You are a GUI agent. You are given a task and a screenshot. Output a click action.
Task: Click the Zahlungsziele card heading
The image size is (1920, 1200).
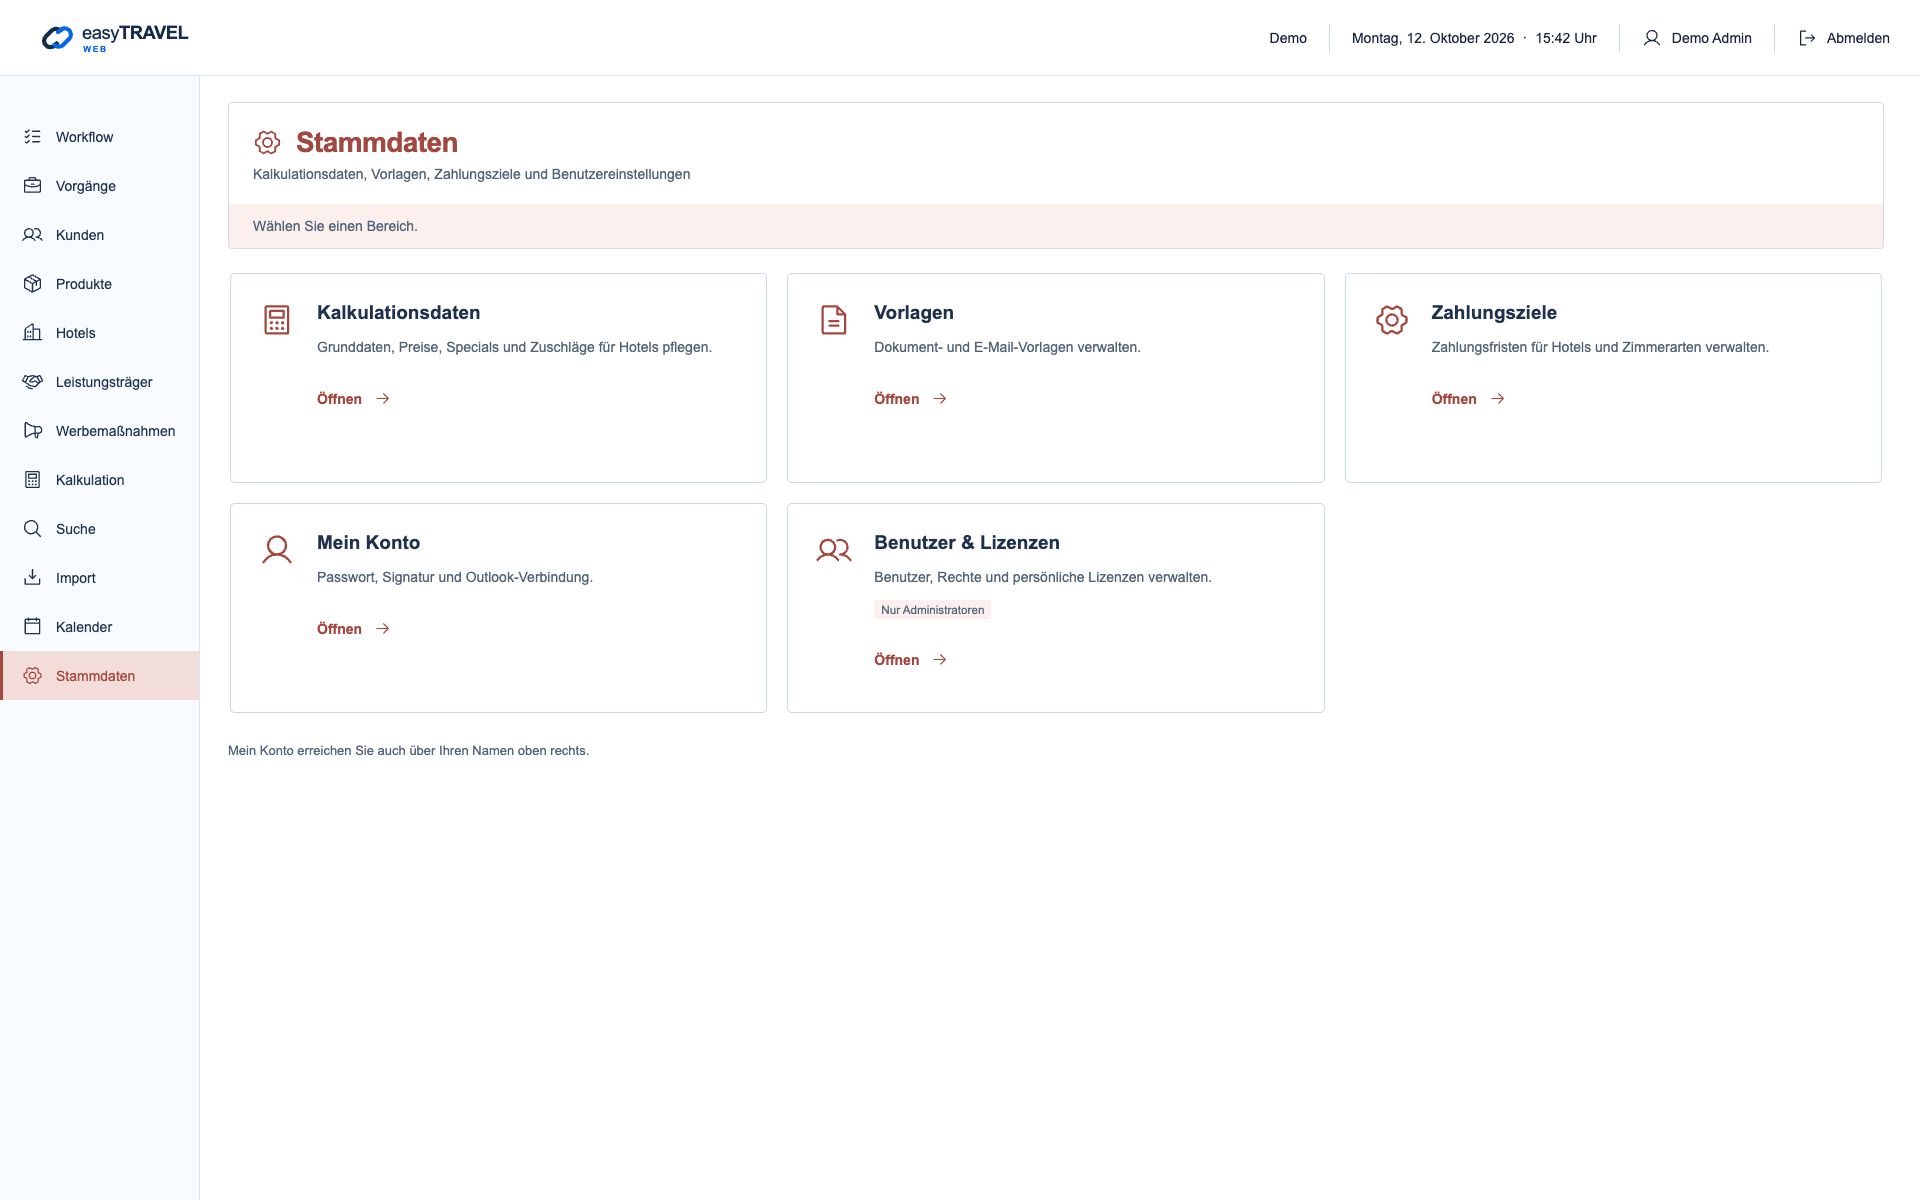(x=1494, y=313)
